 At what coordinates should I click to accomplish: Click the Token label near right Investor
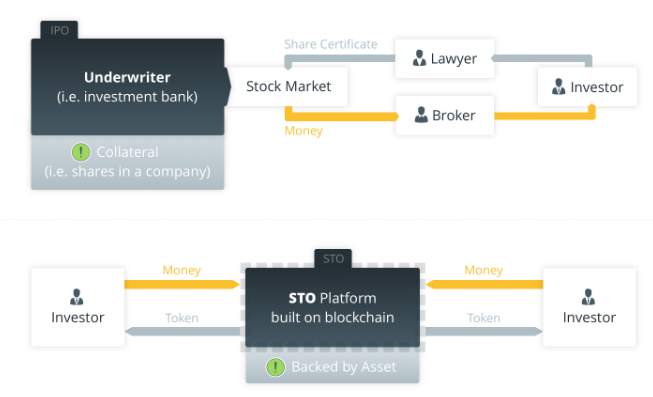pyautogui.click(x=484, y=318)
